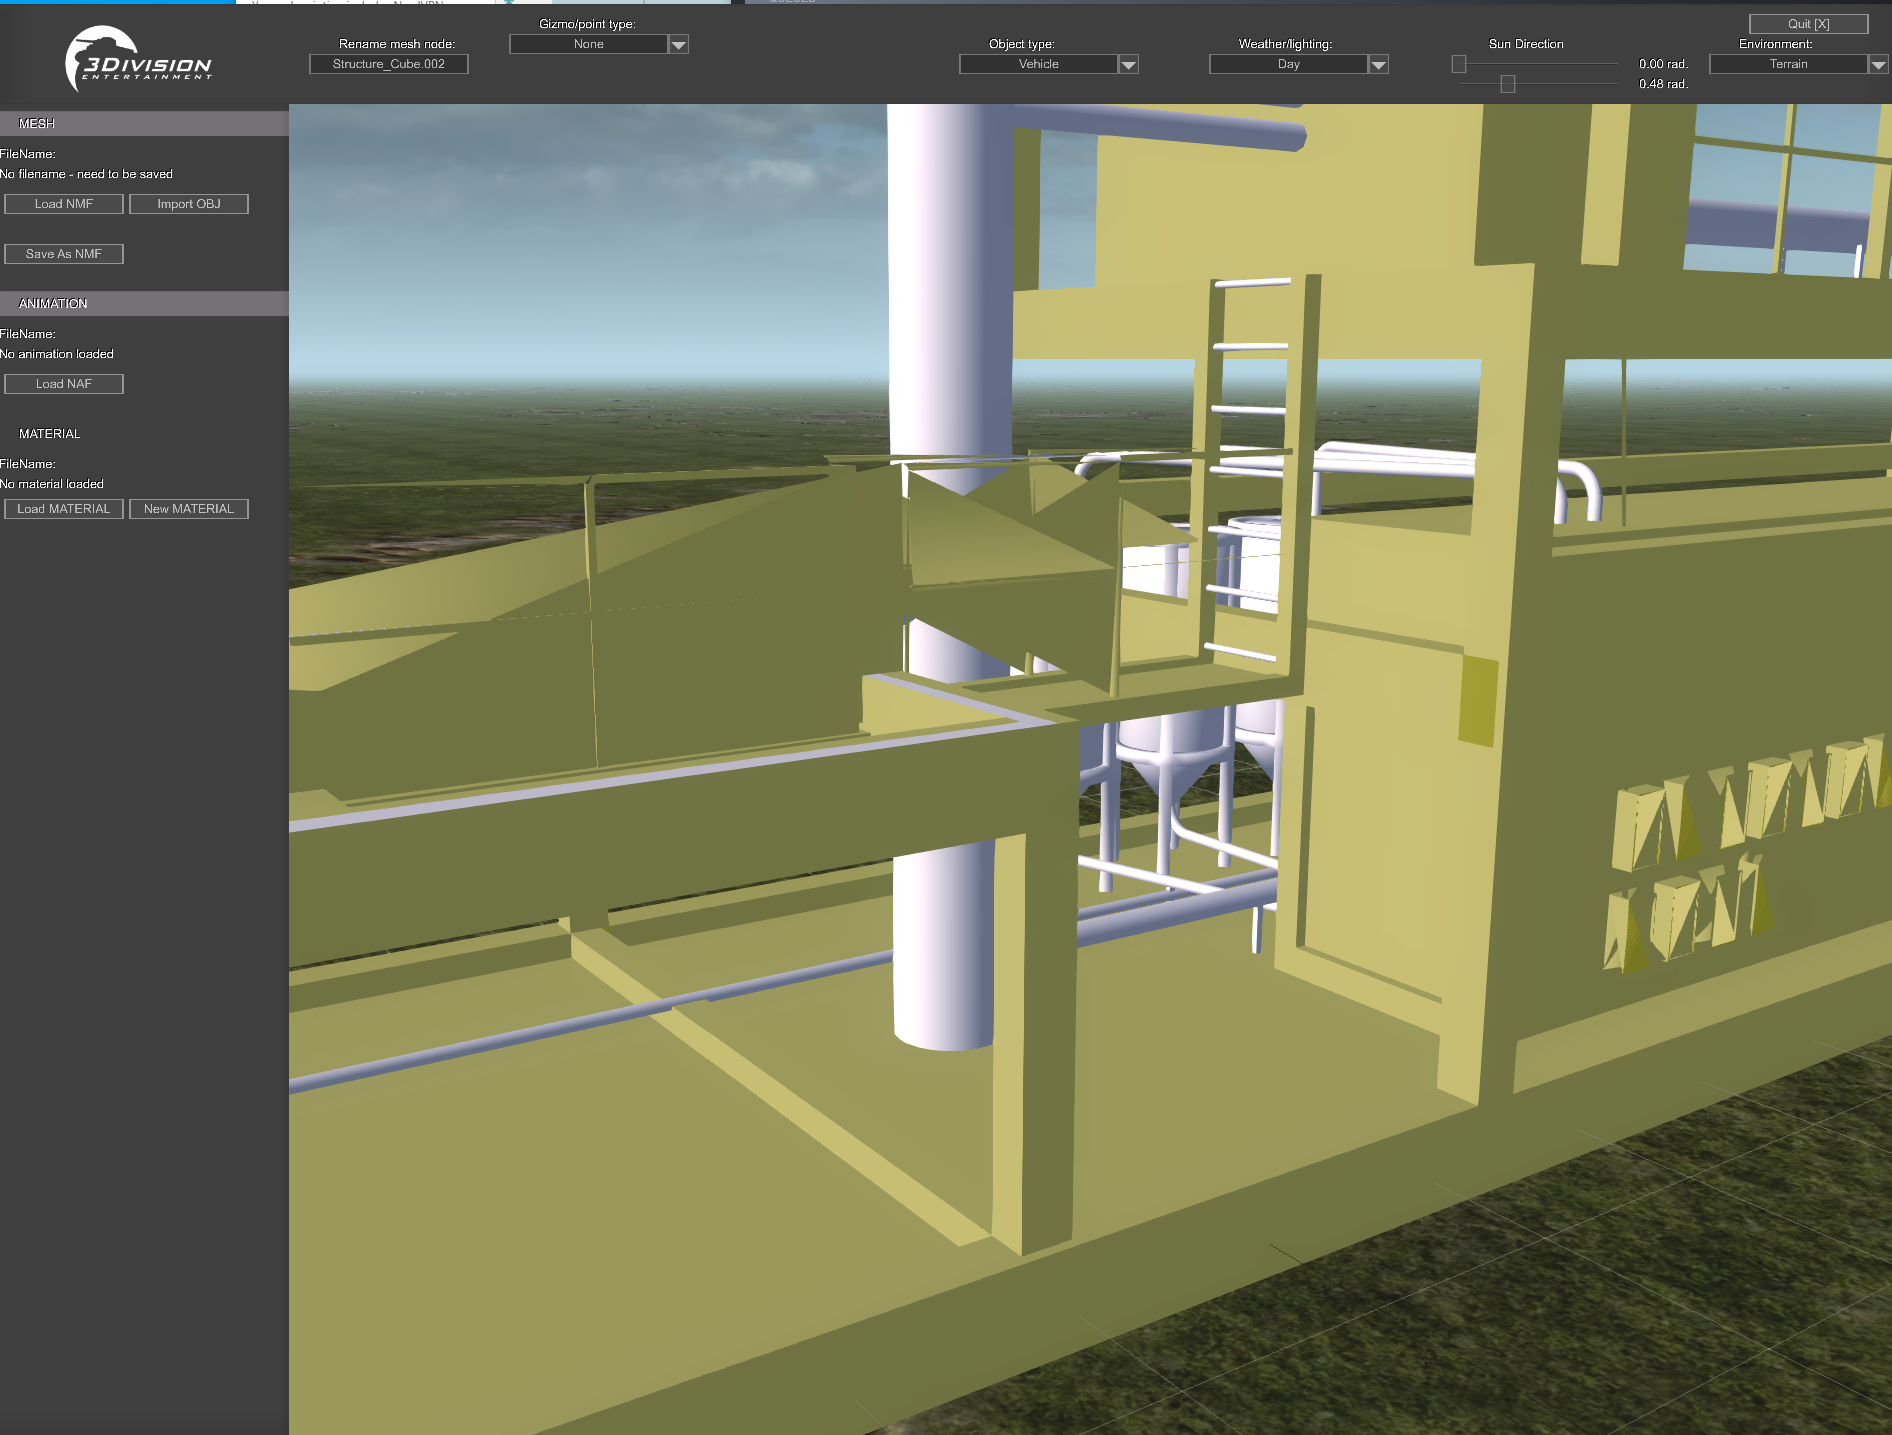Quit the application with Quit [X]
This screenshot has width=1892, height=1435.
click(1808, 24)
